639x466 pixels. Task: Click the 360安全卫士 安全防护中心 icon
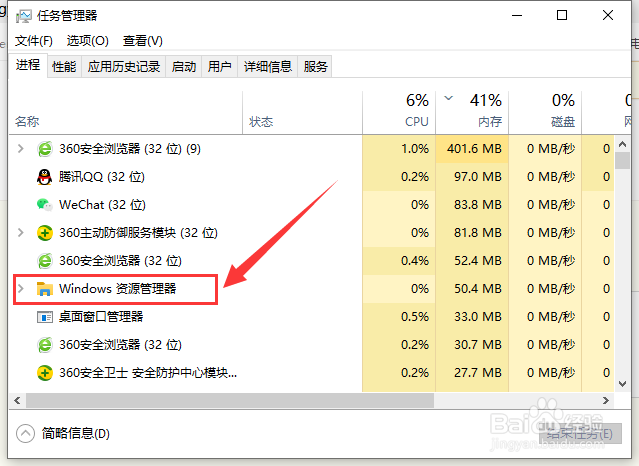(44, 373)
